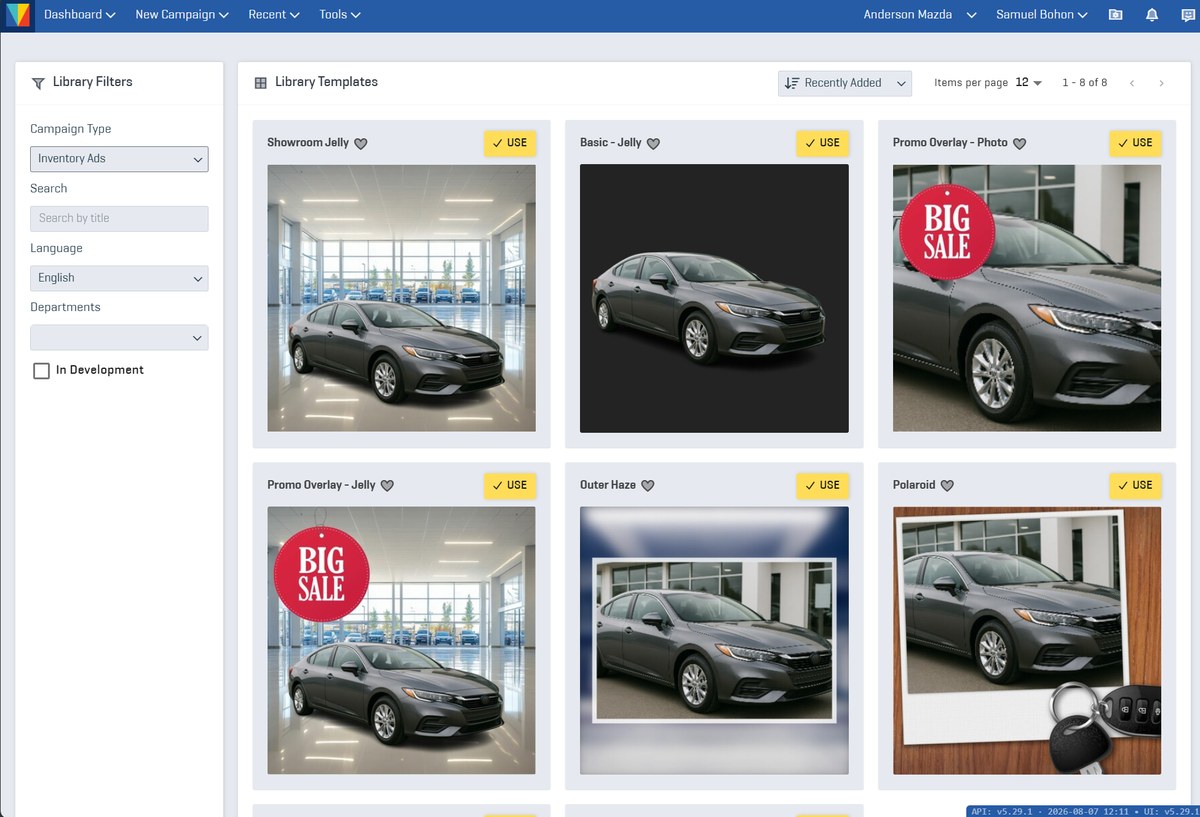Favorite the Basic - Jelly template heart
The height and width of the screenshot is (817, 1200).
[653, 143]
